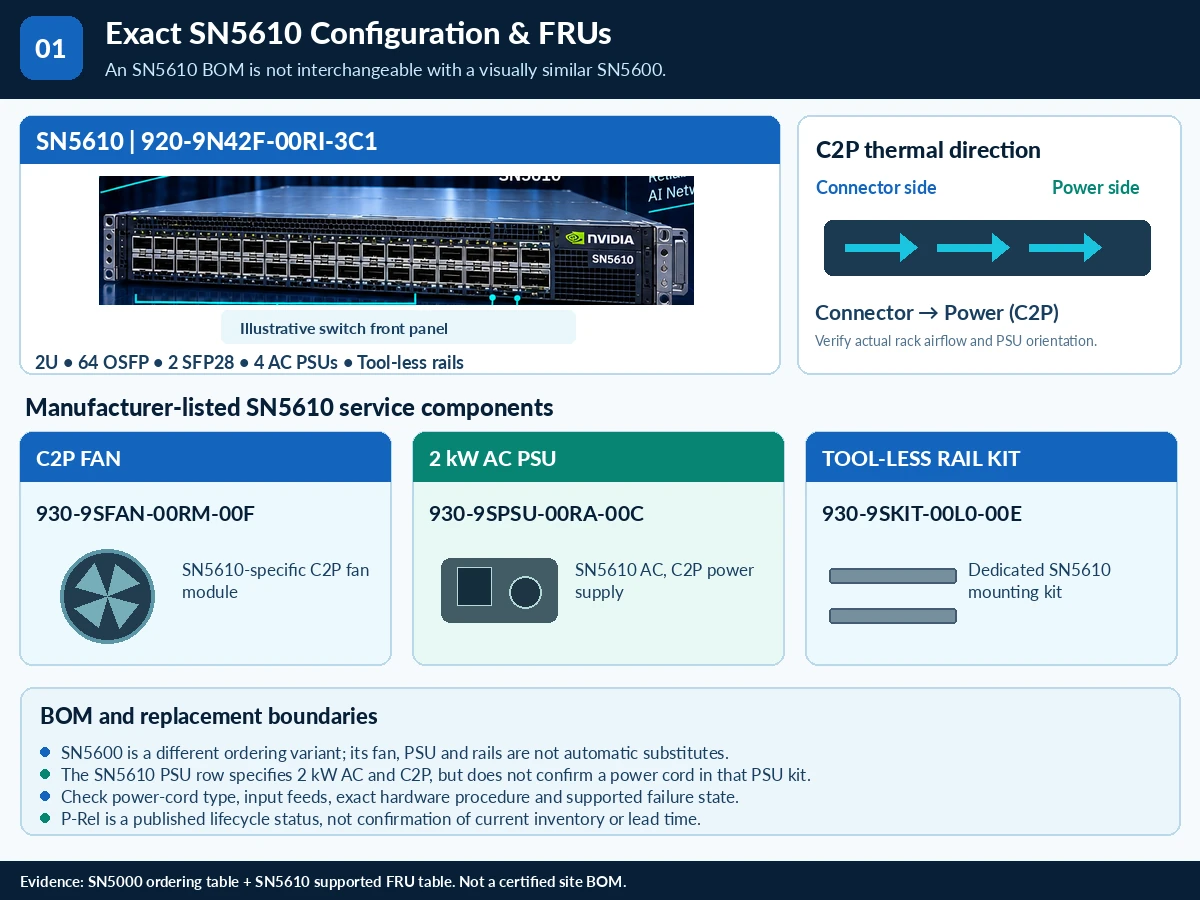Select part number 930-9SKIT-00L0-00E
Viewport: 1200px width, 900px height.
click(x=922, y=514)
